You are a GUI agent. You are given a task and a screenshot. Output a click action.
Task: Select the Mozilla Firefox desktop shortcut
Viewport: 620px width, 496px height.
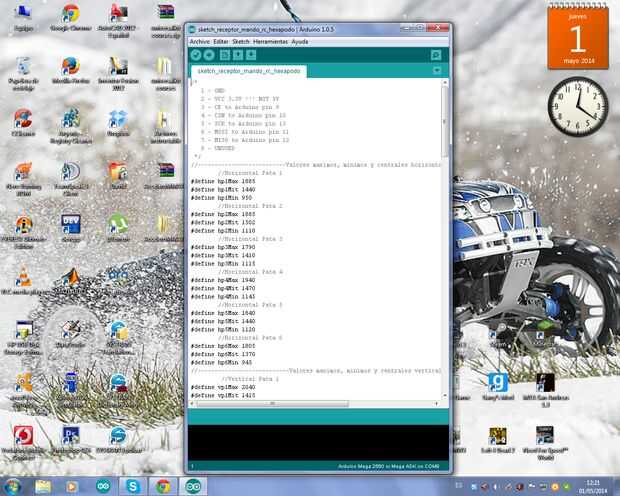(x=71, y=70)
